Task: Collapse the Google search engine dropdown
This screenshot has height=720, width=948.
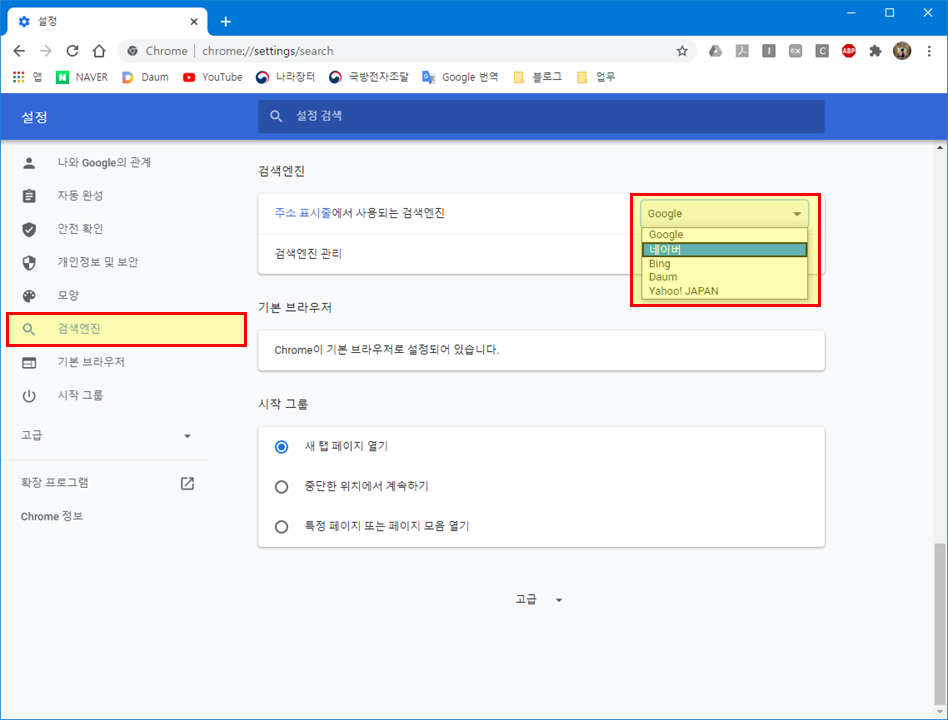Action: click(x=724, y=213)
